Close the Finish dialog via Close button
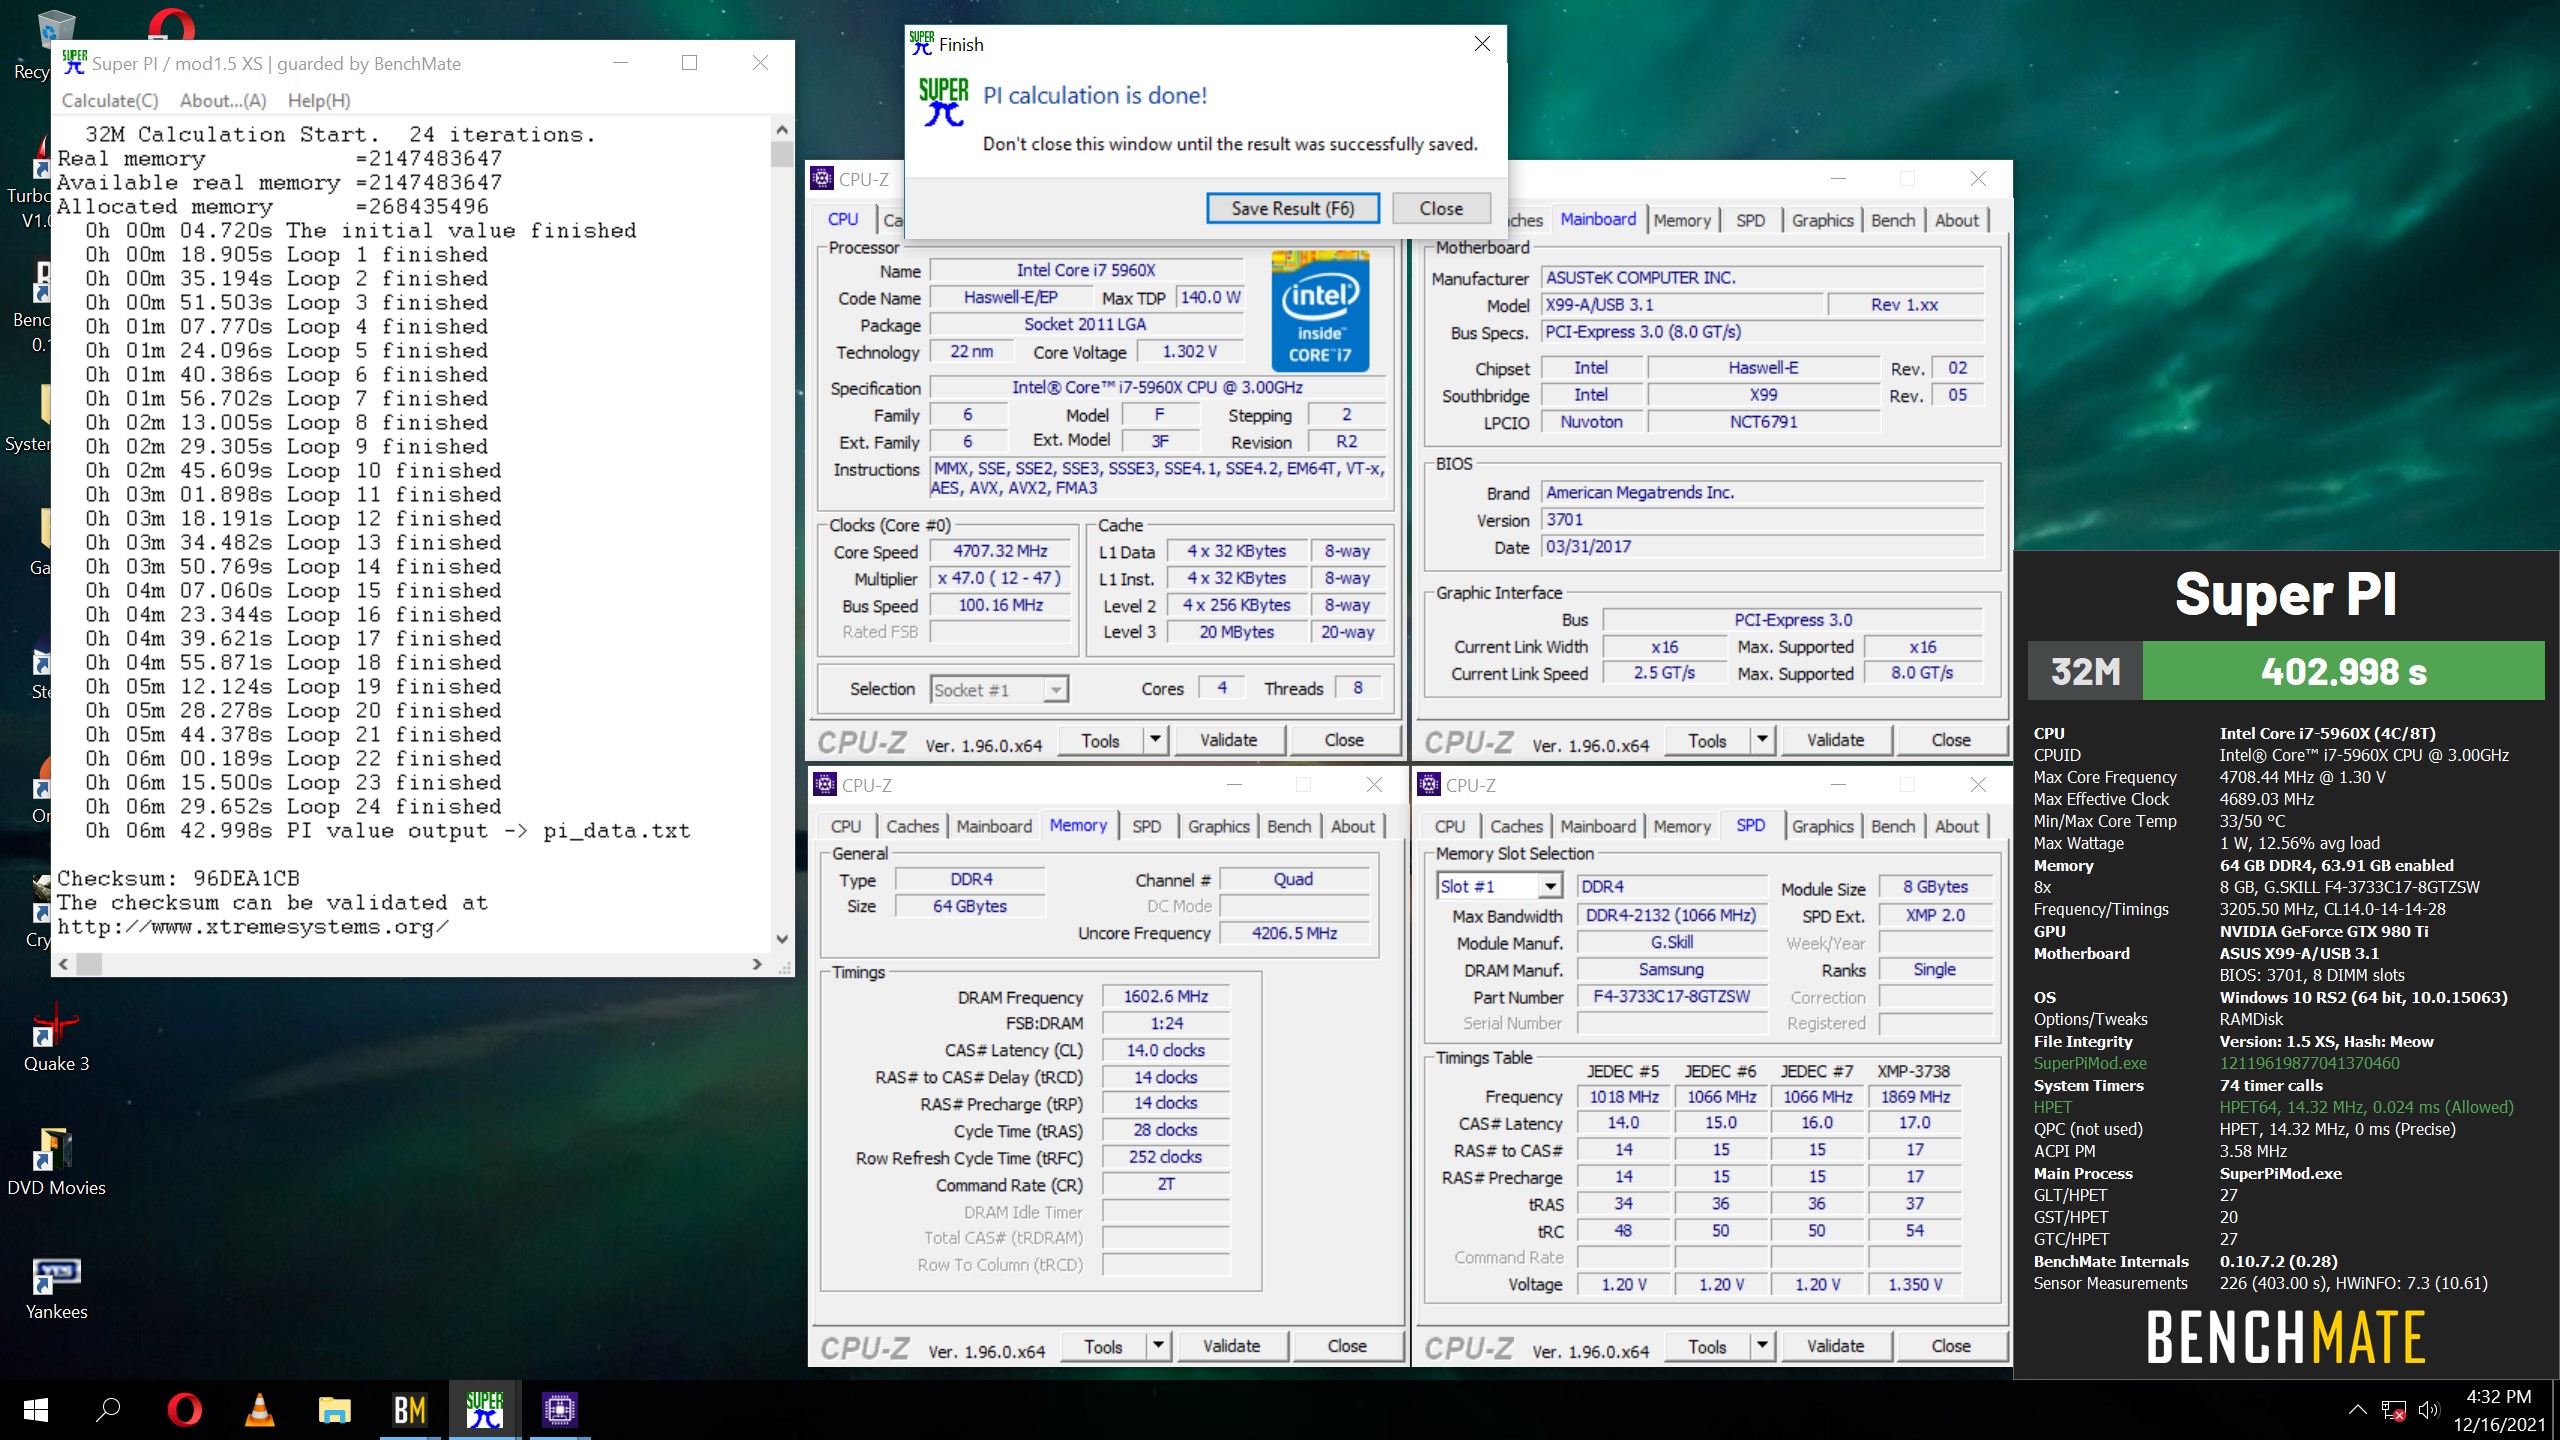This screenshot has height=1440, width=2560. 1441,208
